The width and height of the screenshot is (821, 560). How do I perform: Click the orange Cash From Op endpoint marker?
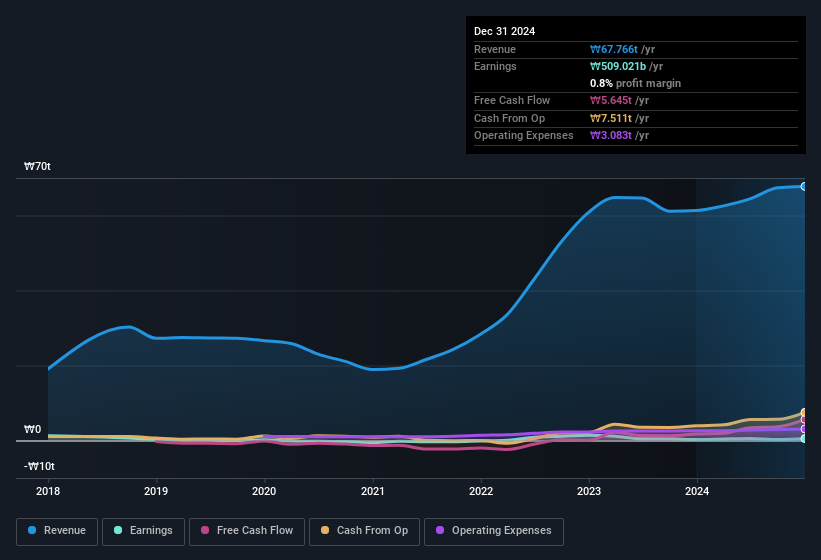pos(804,412)
